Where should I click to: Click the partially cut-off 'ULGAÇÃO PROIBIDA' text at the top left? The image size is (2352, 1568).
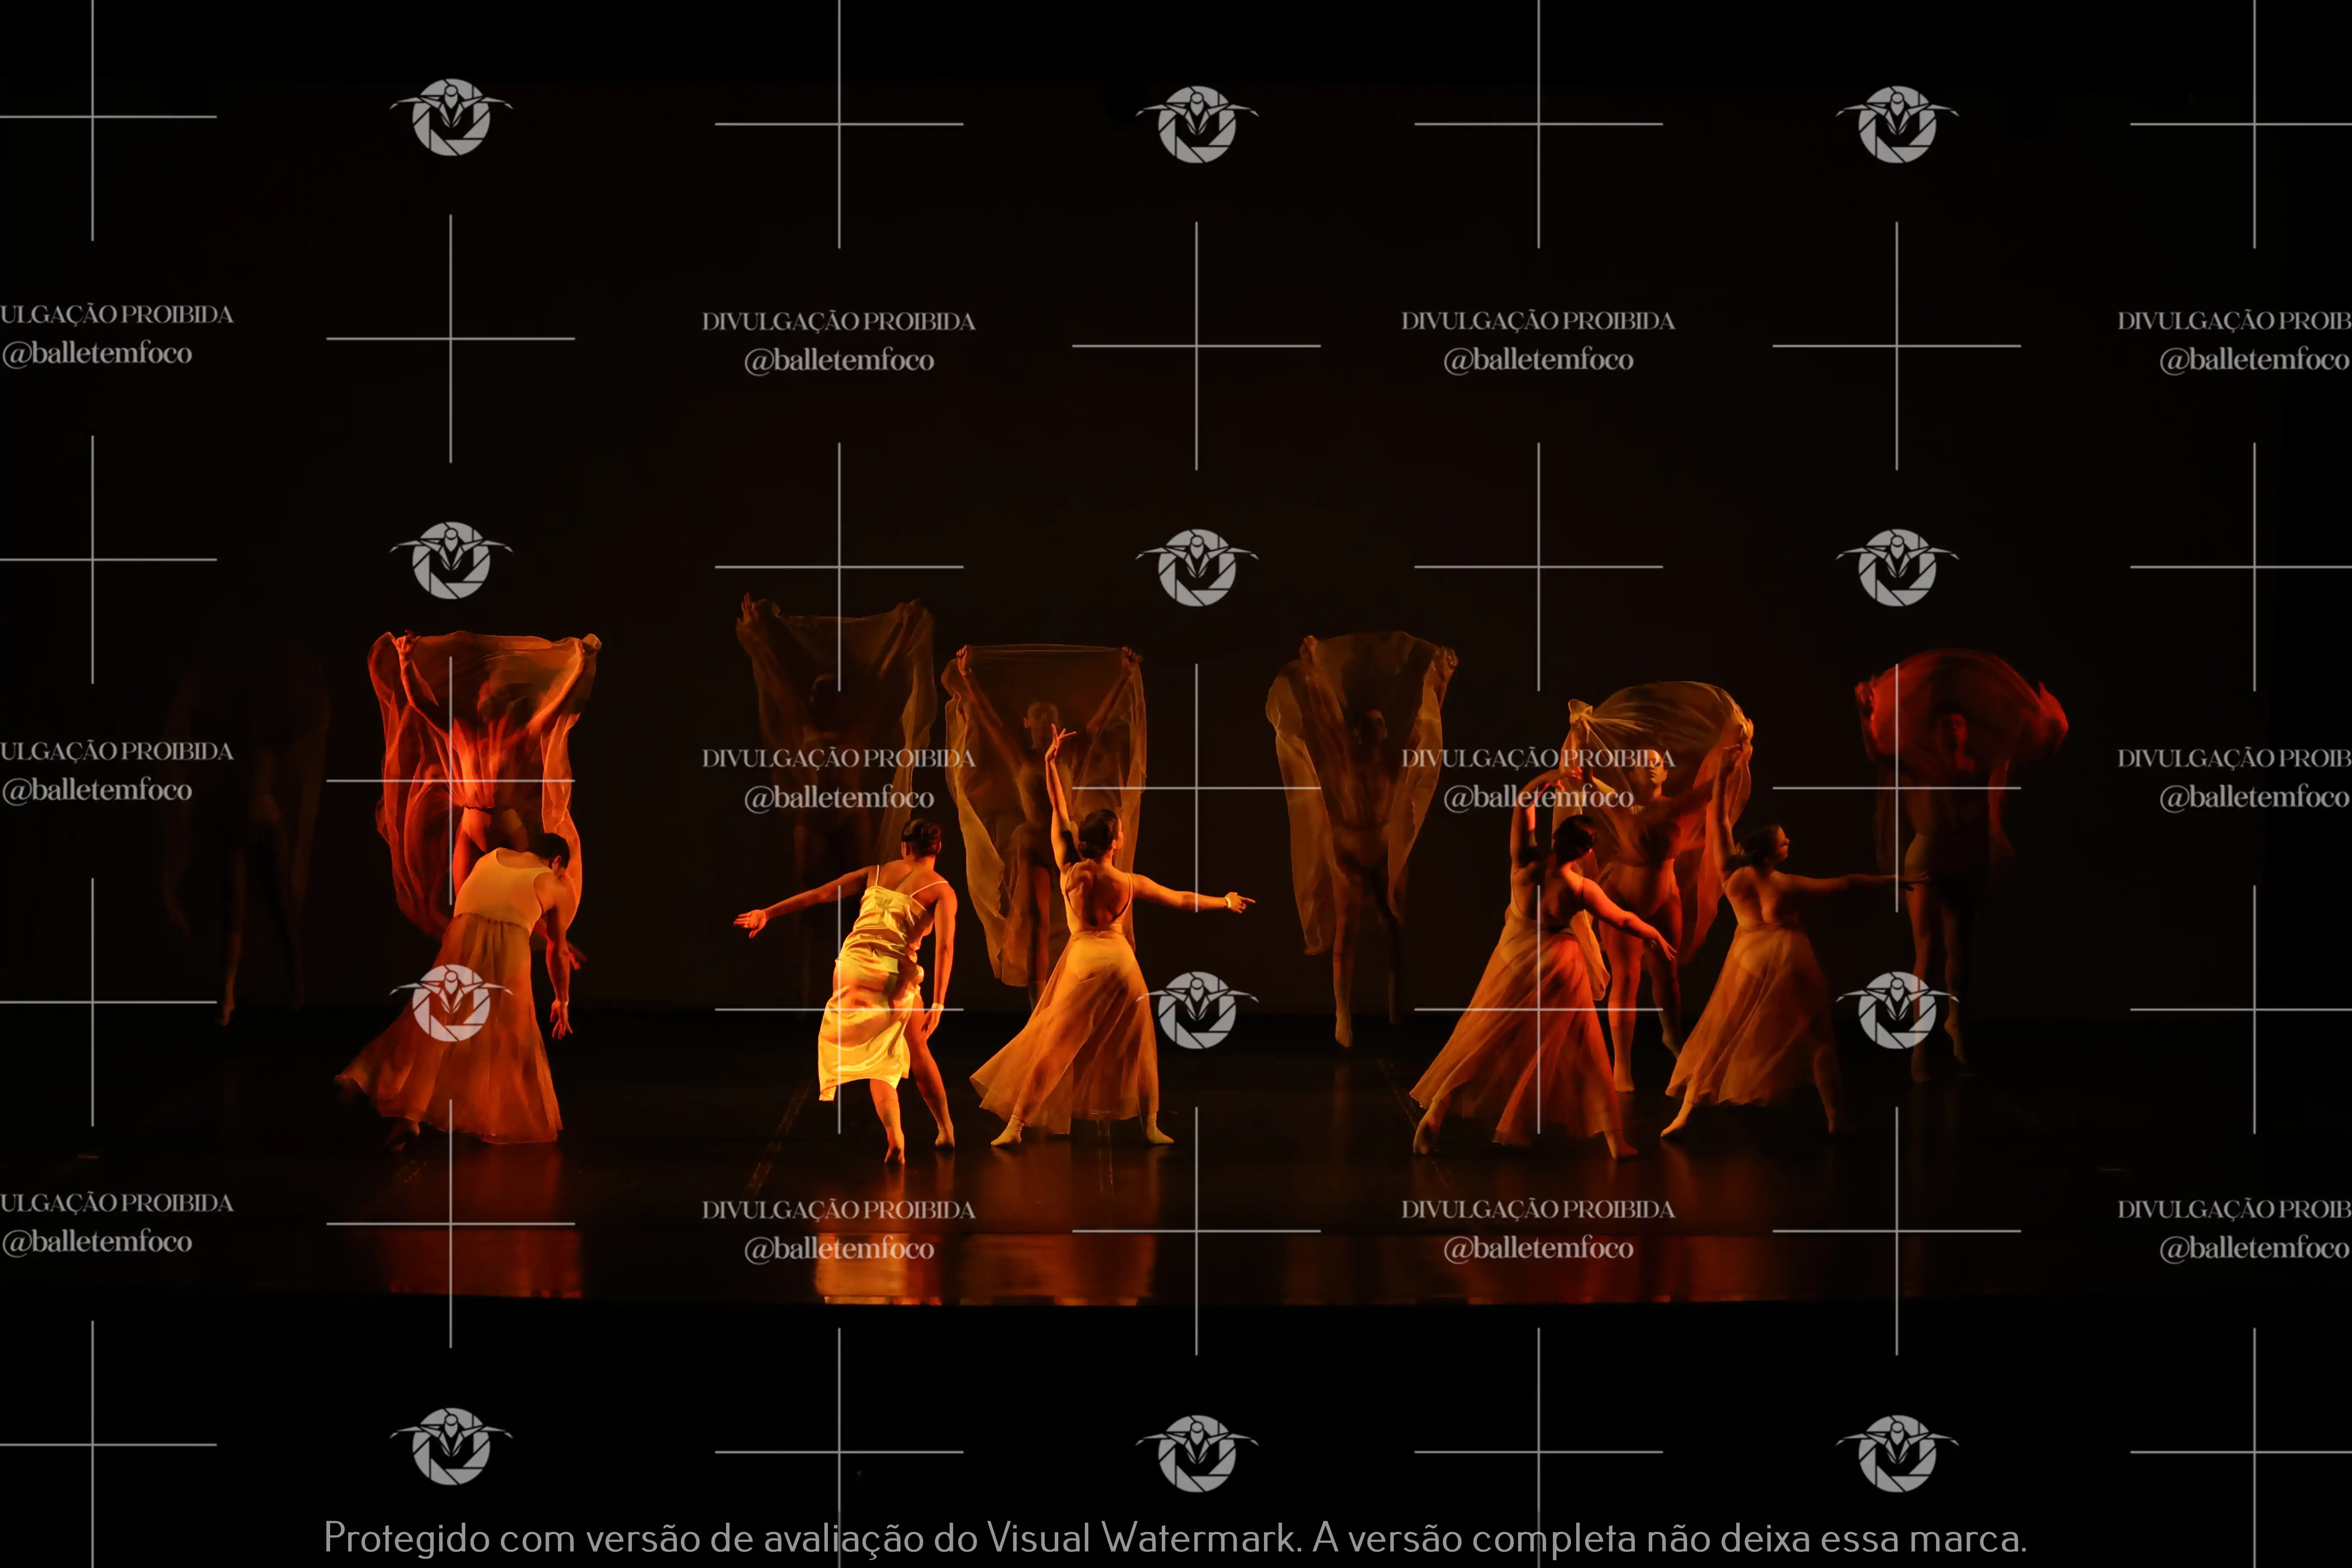(117, 314)
